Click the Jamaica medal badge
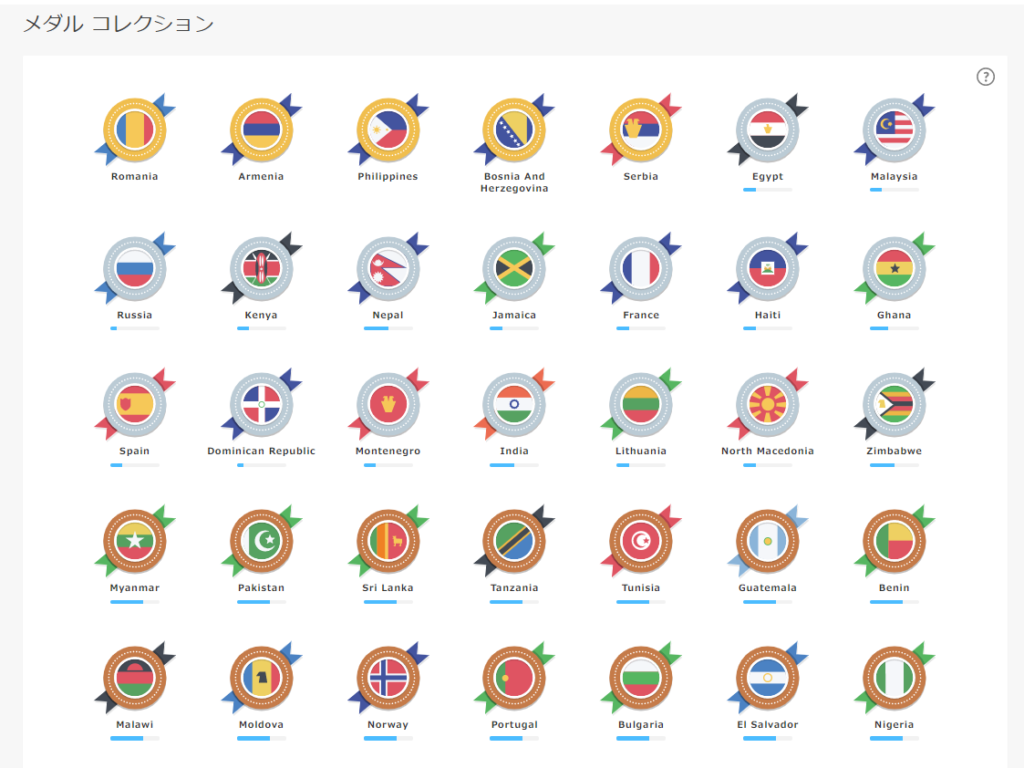1024x768 pixels. coord(514,268)
